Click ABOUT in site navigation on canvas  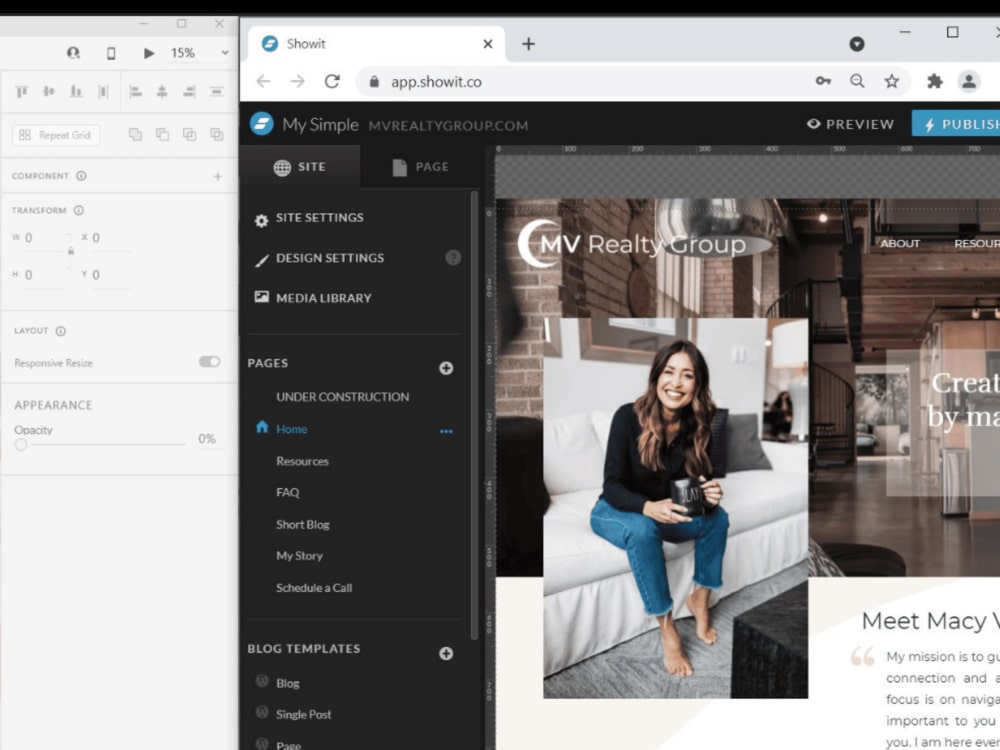click(x=900, y=244)
